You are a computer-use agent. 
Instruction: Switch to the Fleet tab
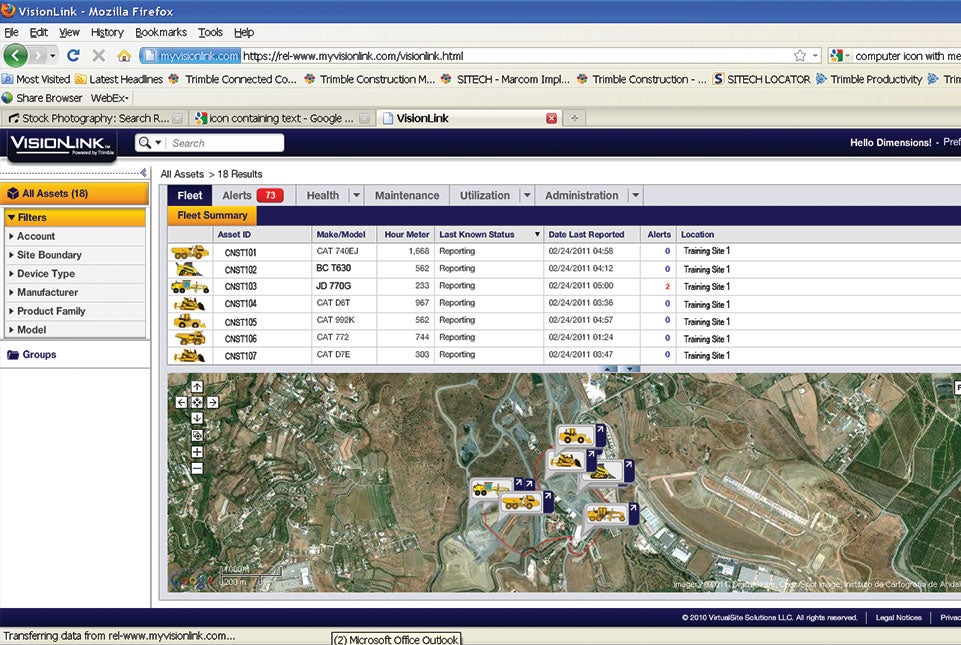coord(190,196)
